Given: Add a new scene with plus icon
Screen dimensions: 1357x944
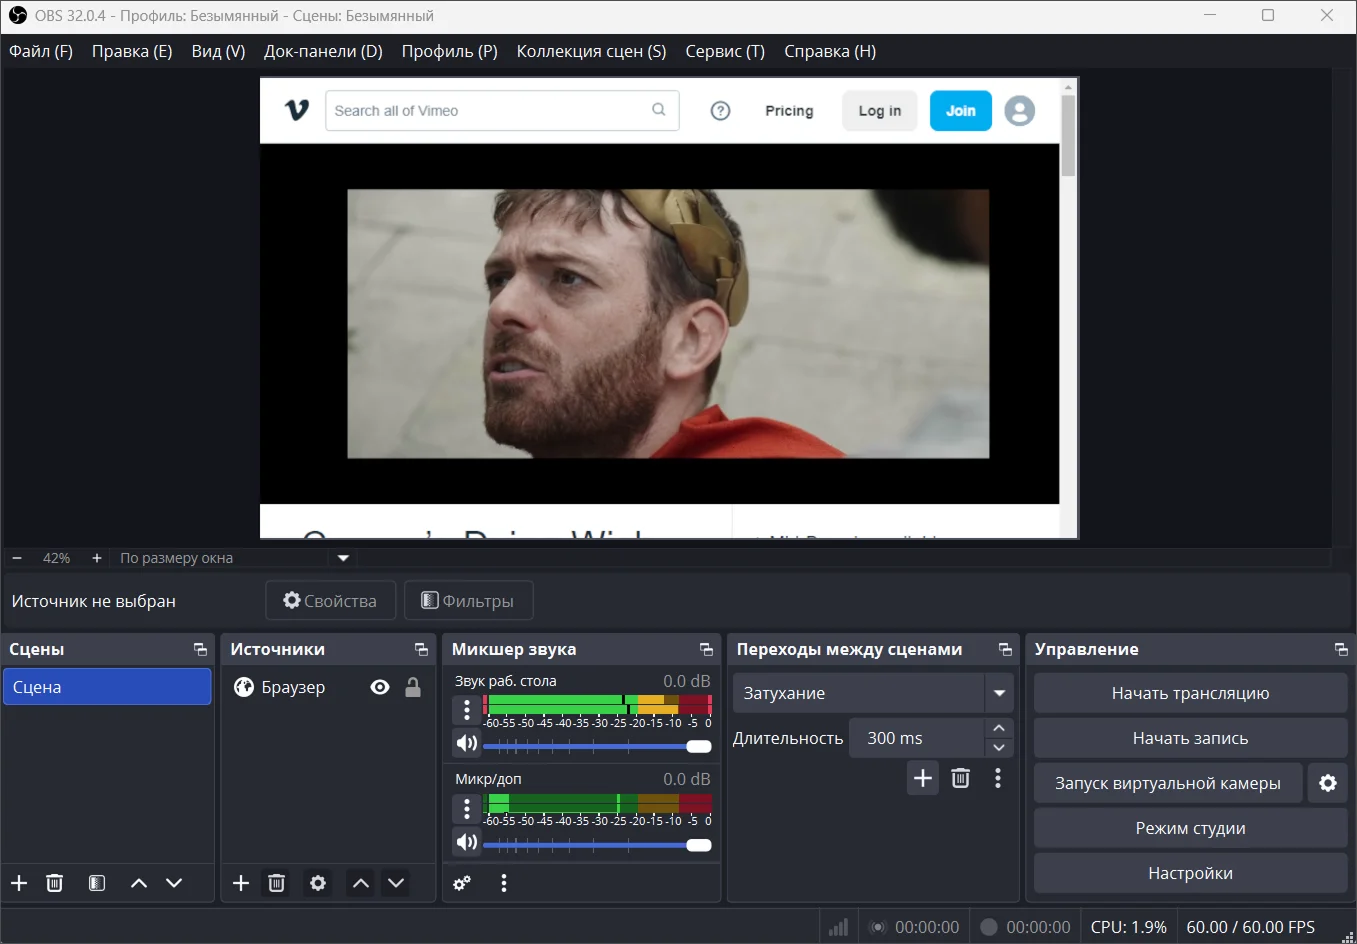Looking at the screenshot, I should [19, 883].
